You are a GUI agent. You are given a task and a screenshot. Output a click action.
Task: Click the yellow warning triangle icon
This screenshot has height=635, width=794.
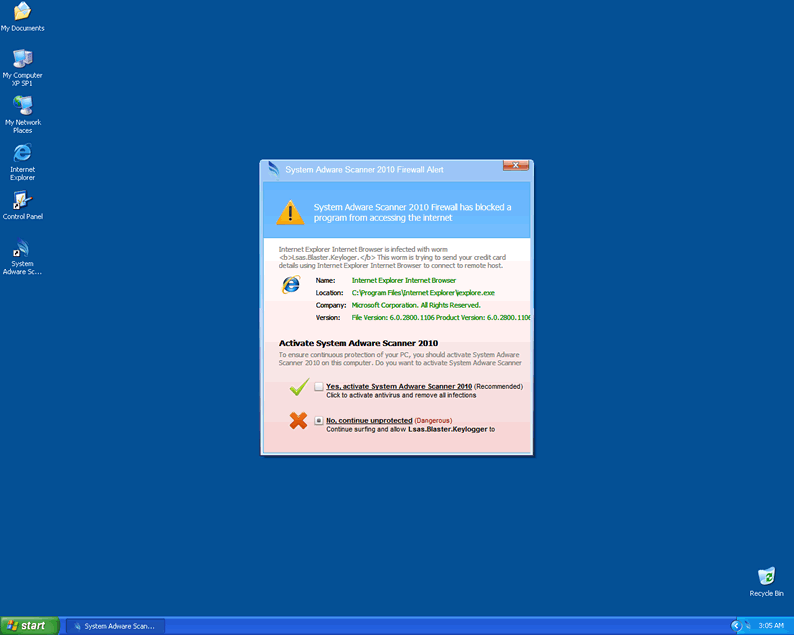[x=290, y=212]
